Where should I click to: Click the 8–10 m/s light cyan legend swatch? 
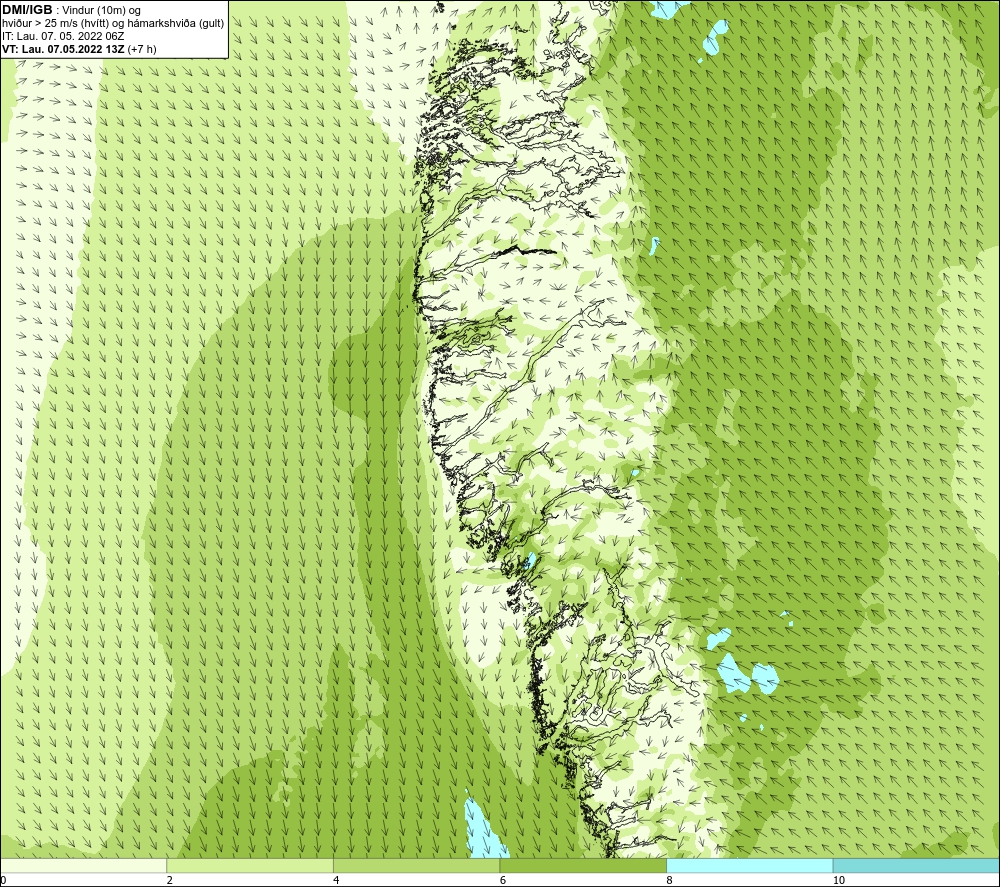click(x=749, y=865)
